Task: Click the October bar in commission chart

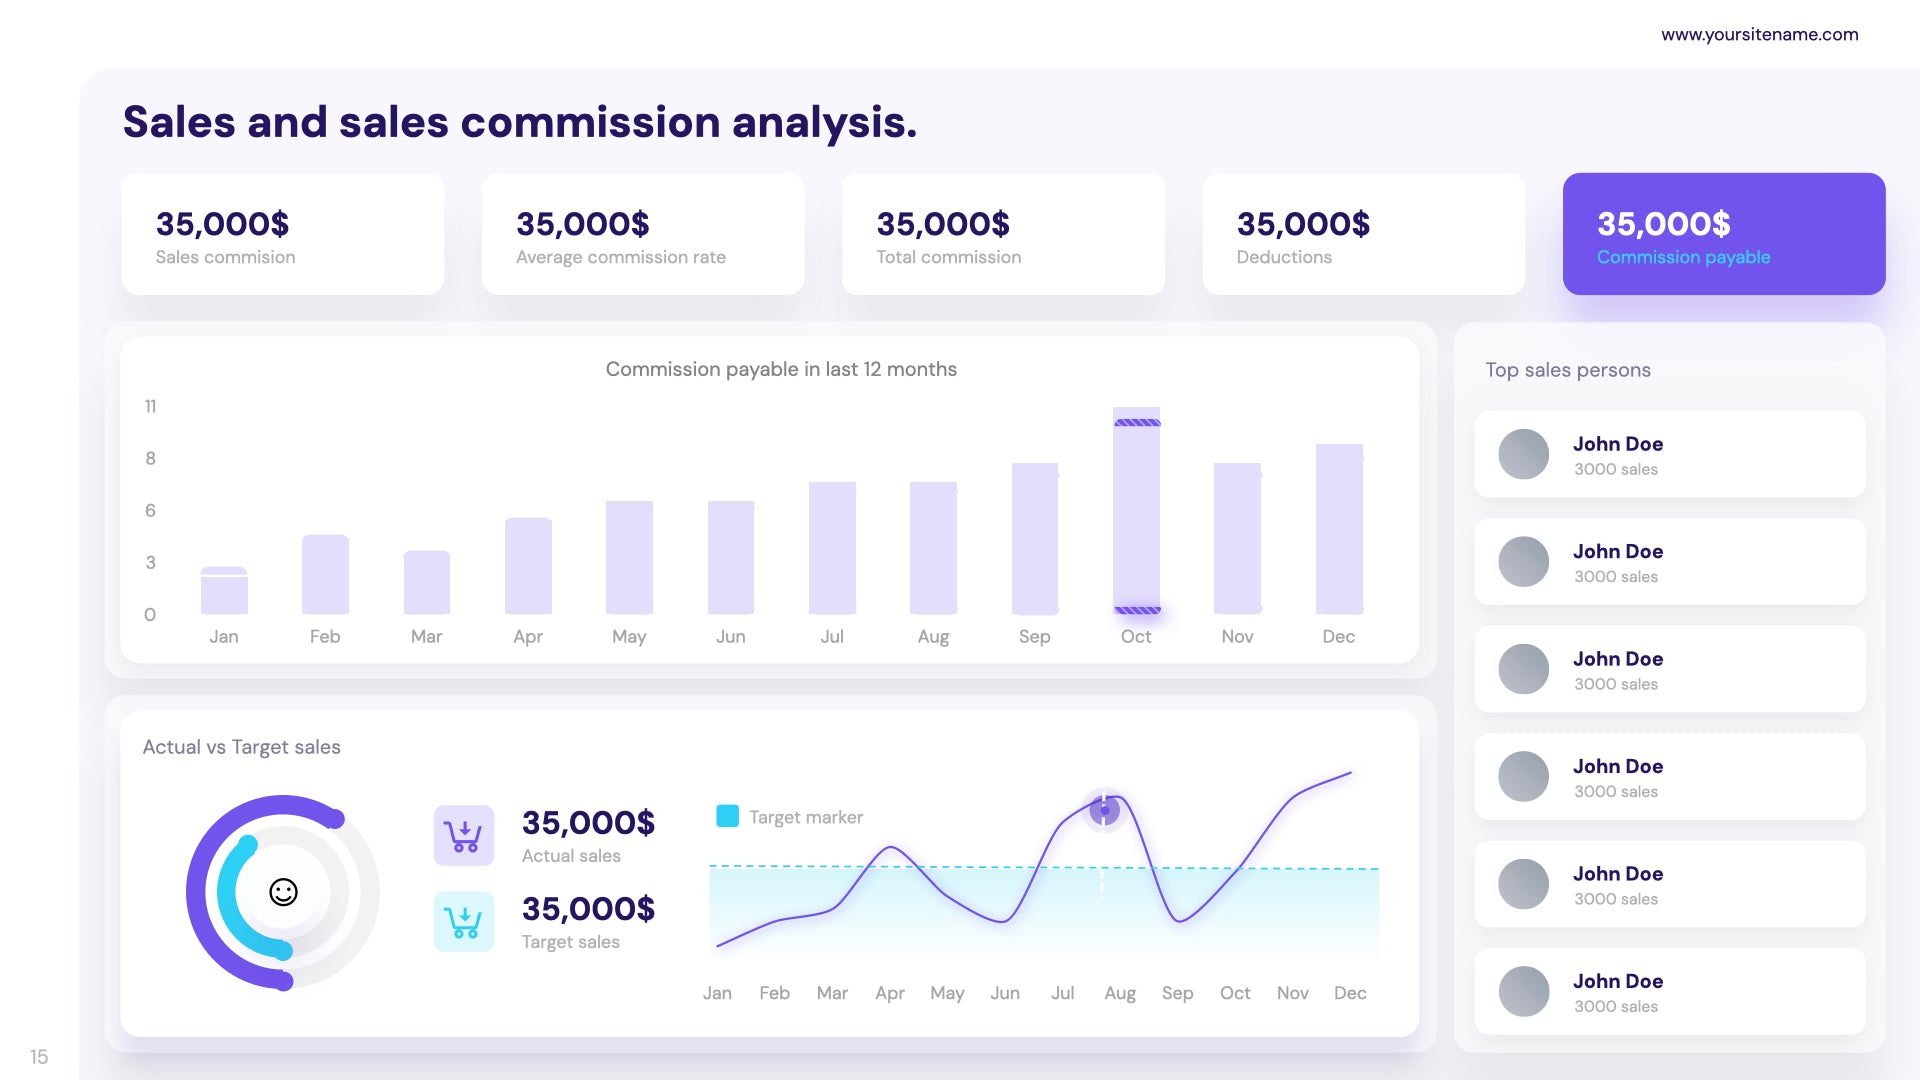Action: [1134, 514]
